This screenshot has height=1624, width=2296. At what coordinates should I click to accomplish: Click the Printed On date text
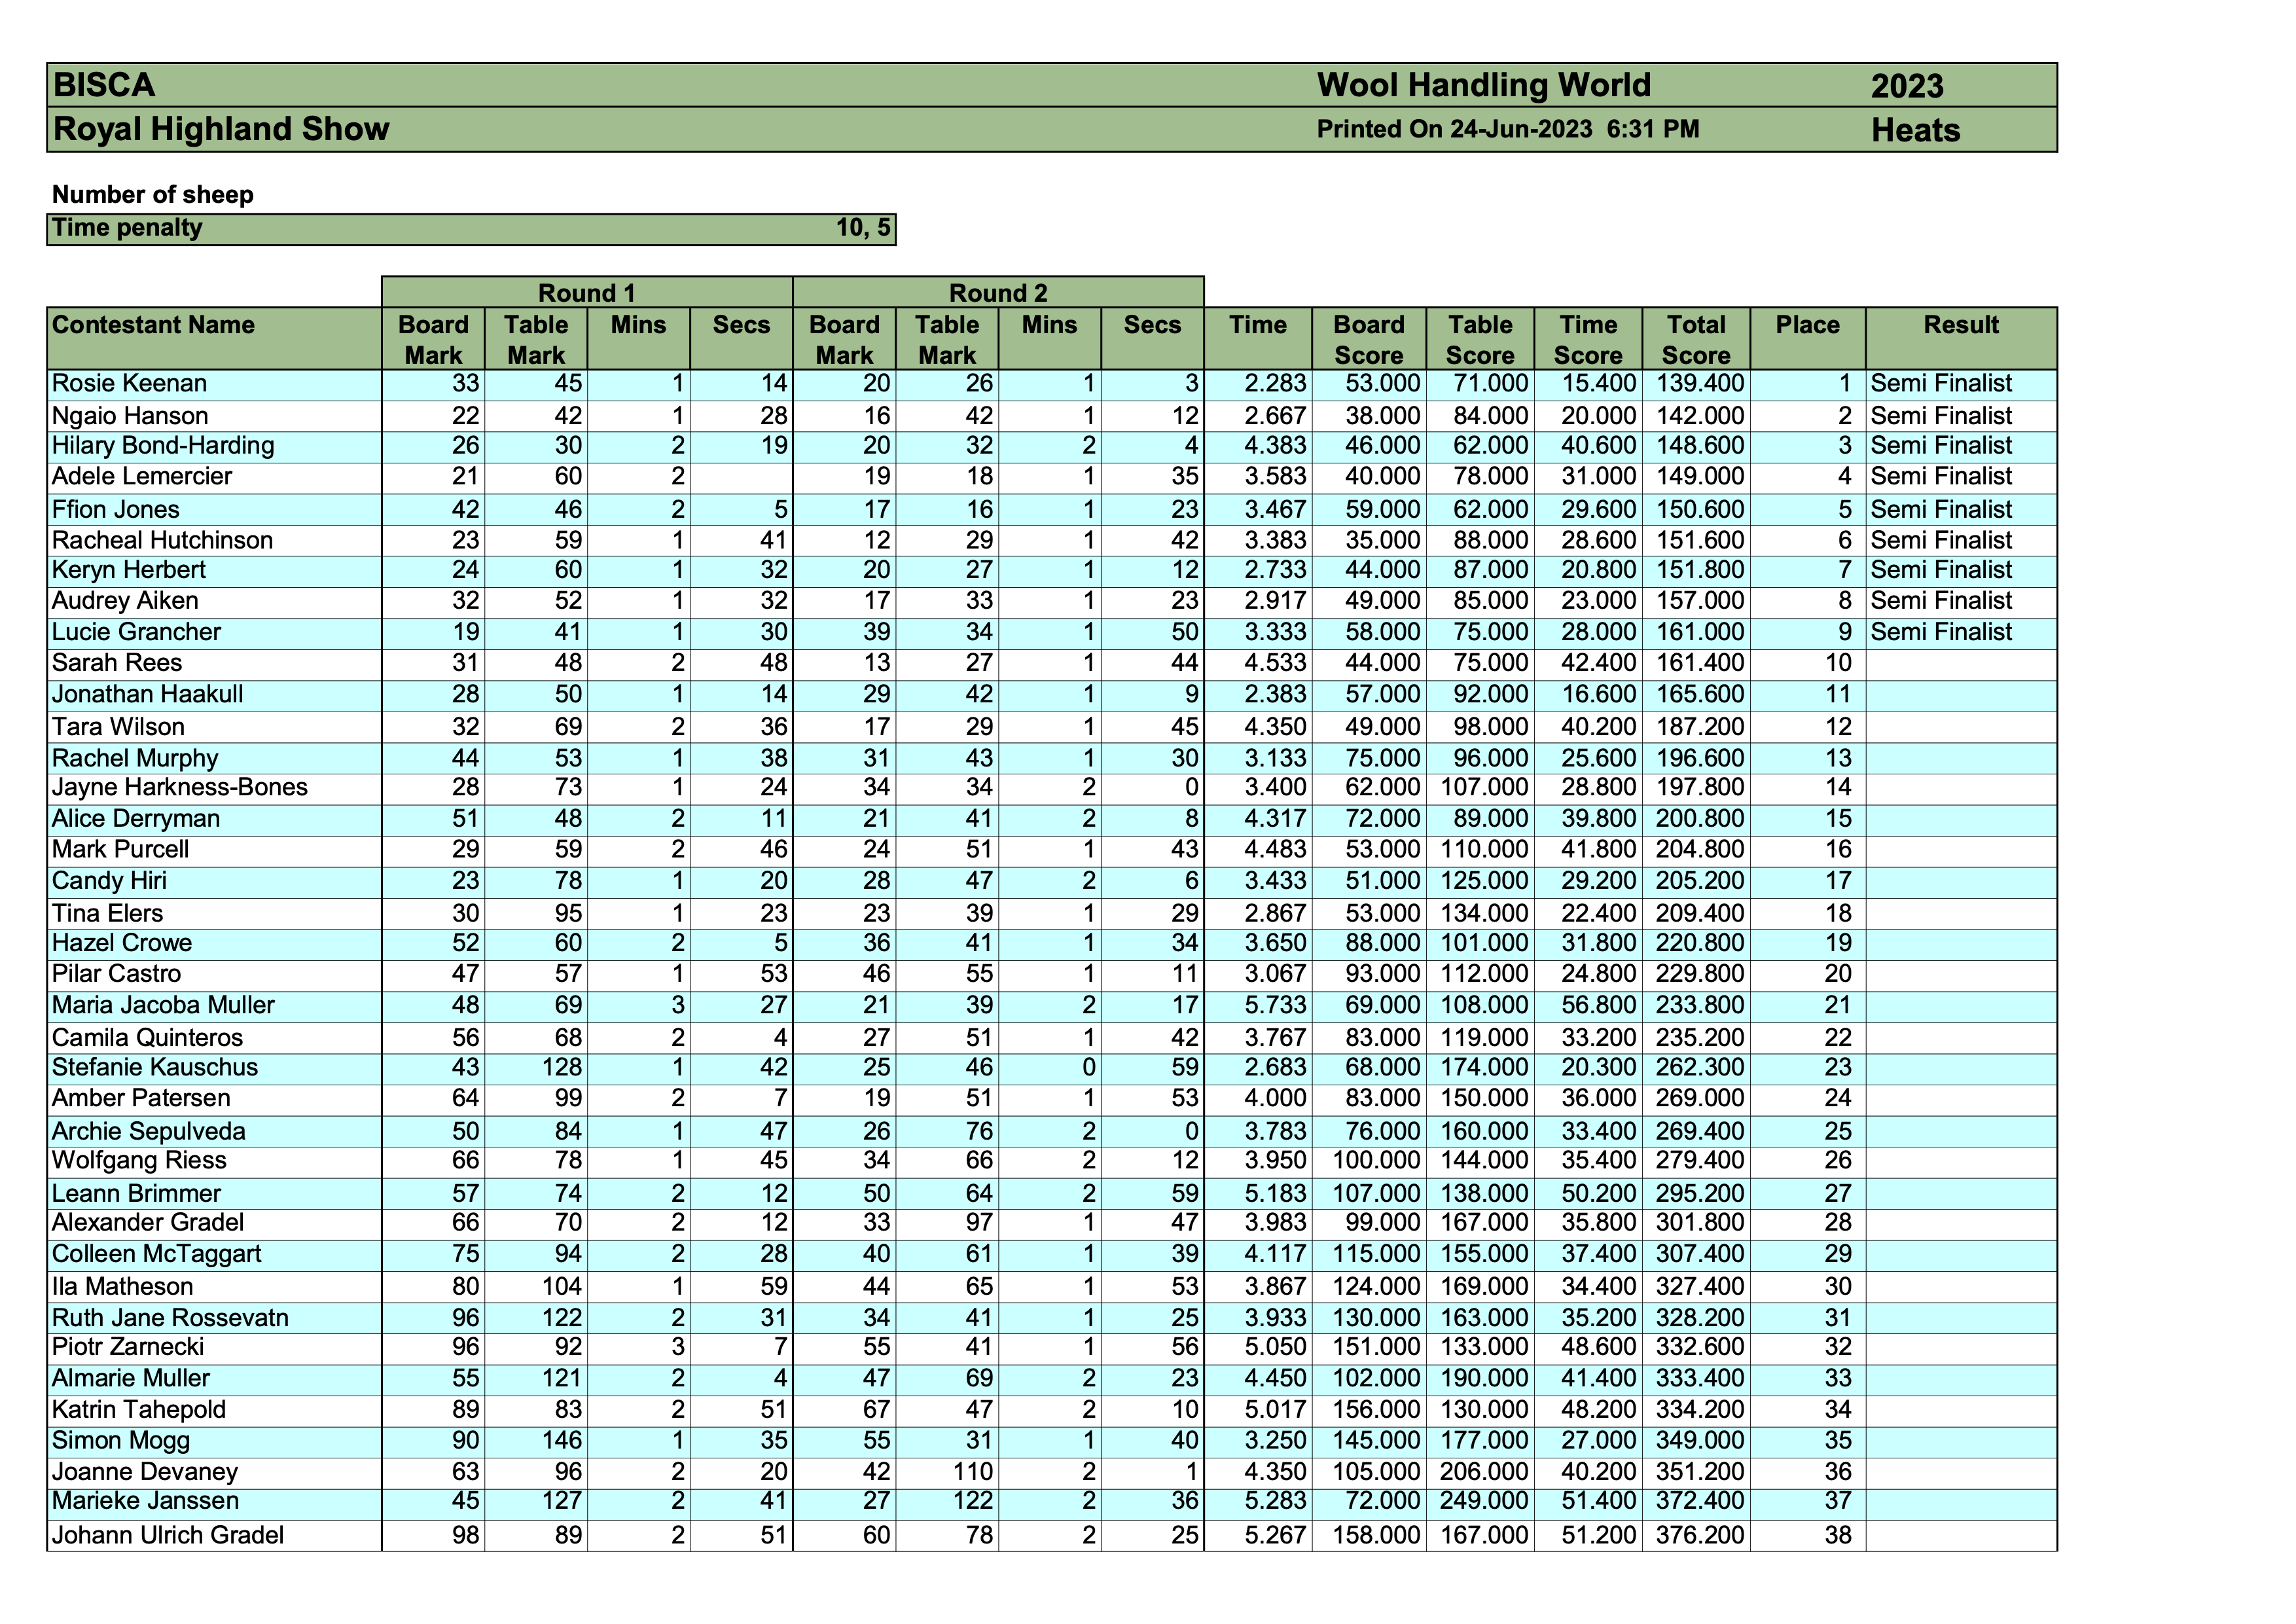pyautogui.click(x=1507, y=129)
